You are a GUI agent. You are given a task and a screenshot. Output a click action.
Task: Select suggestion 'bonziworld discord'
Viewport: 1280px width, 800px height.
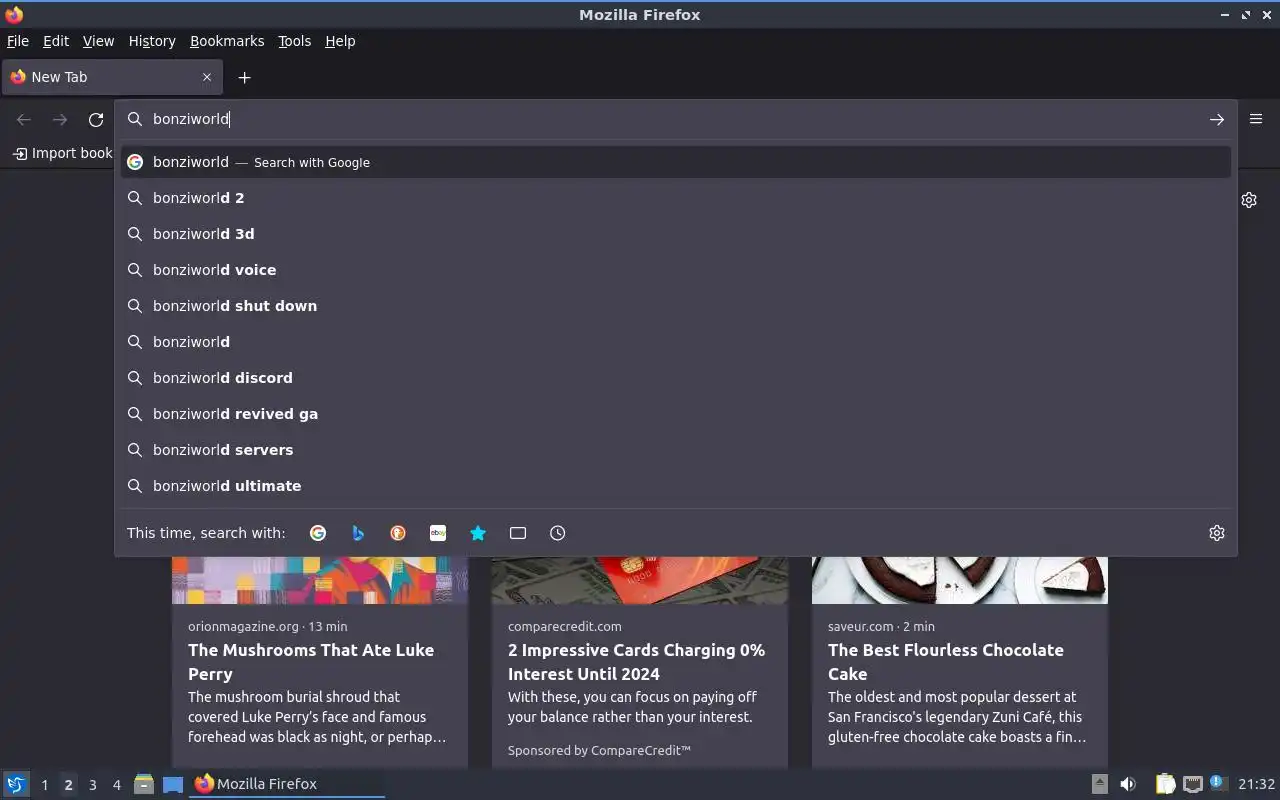pos(676,378)
